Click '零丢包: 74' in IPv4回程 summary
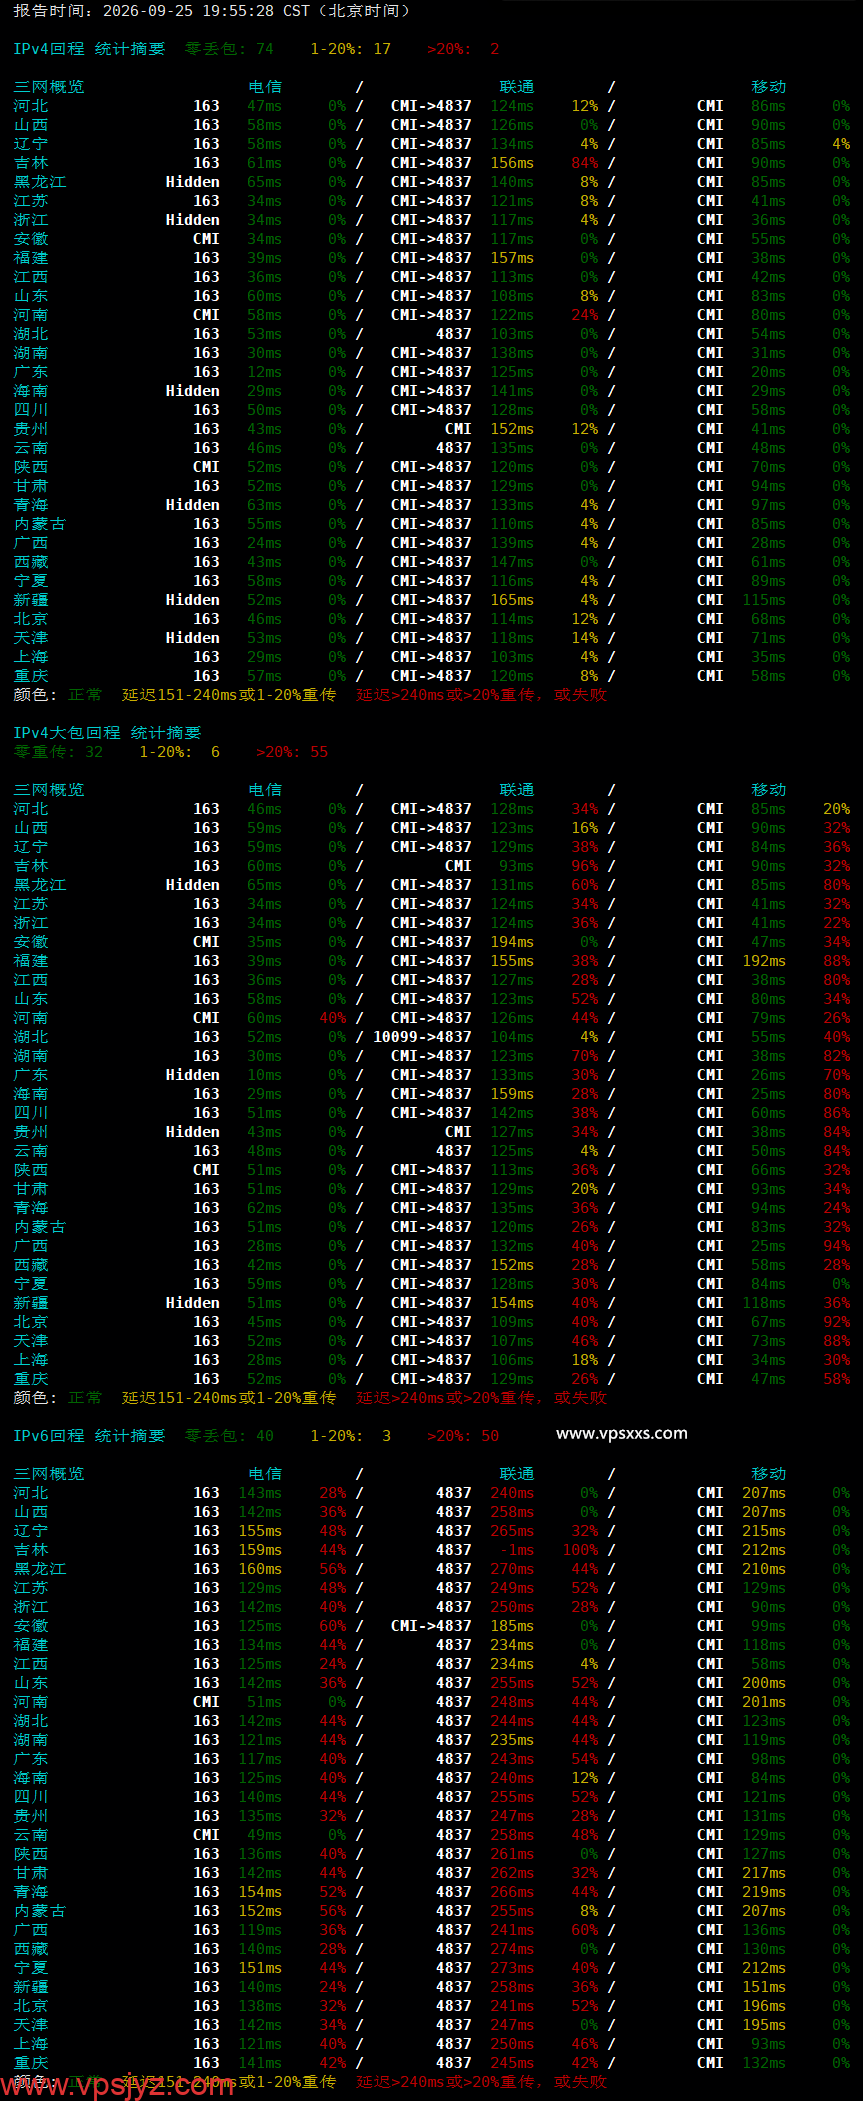 coord(229,49)
